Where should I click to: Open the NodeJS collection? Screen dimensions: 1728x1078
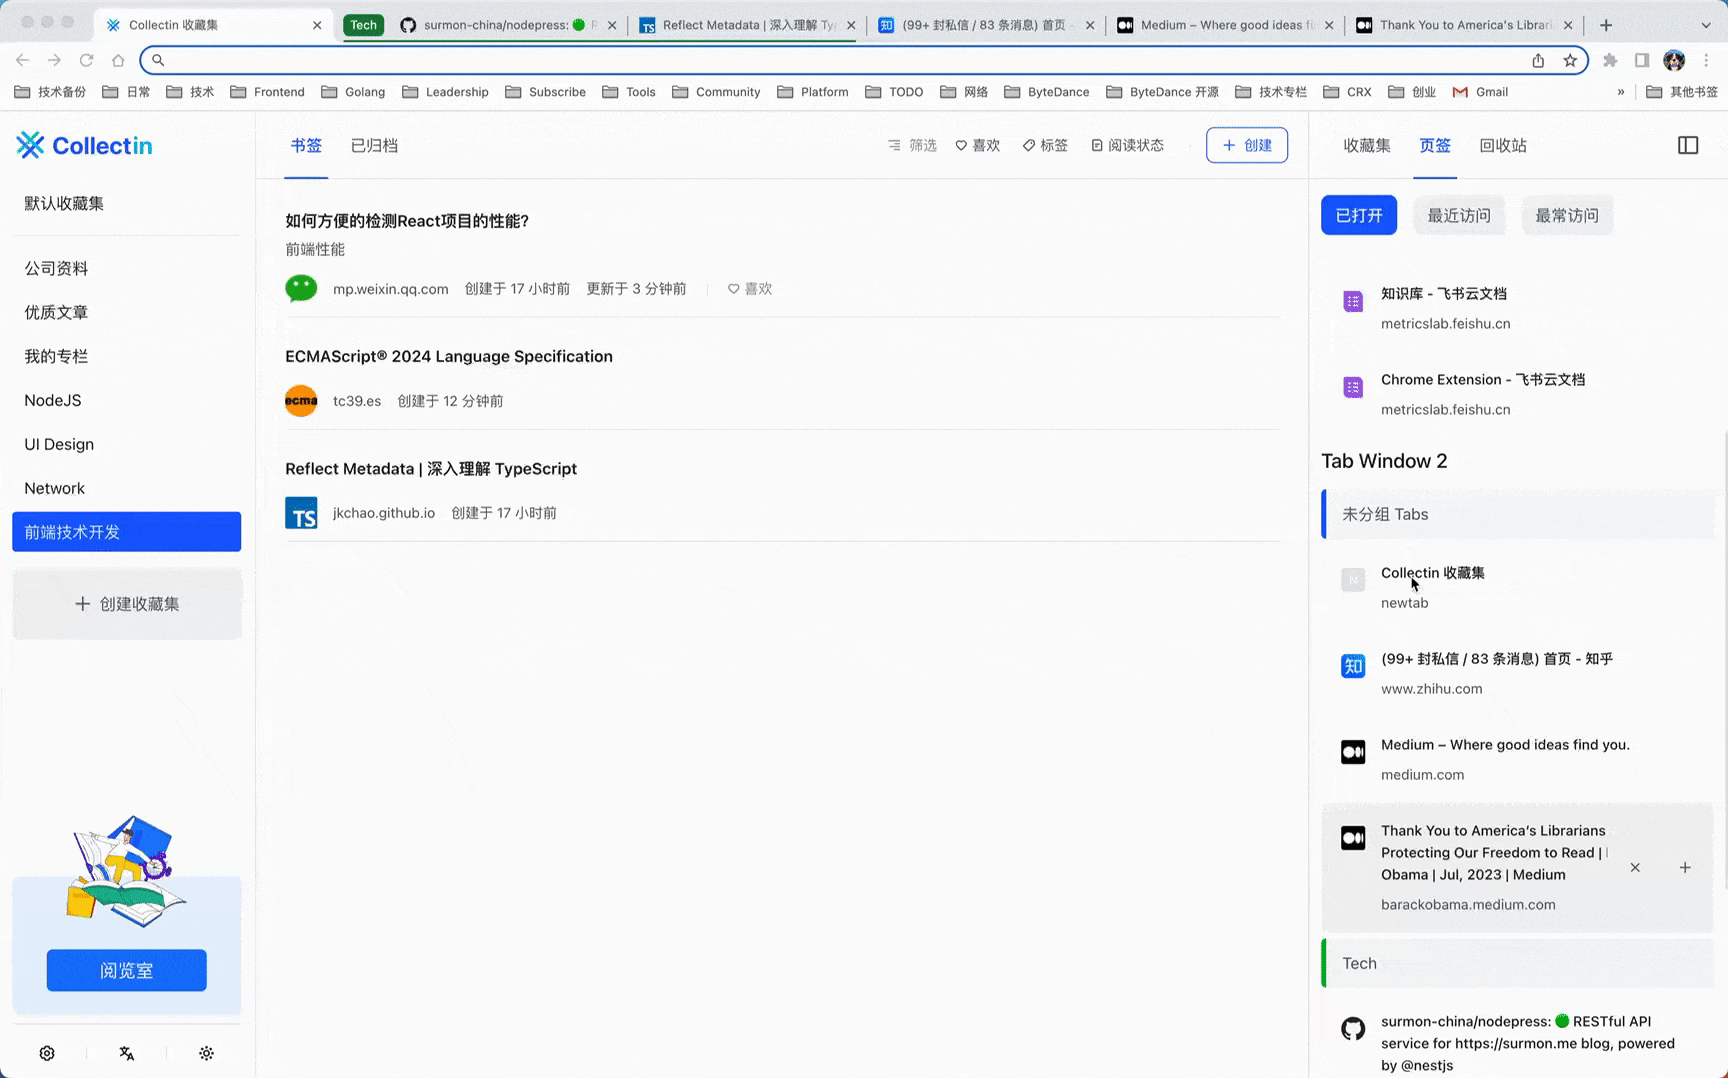click(x=127, y=401)
